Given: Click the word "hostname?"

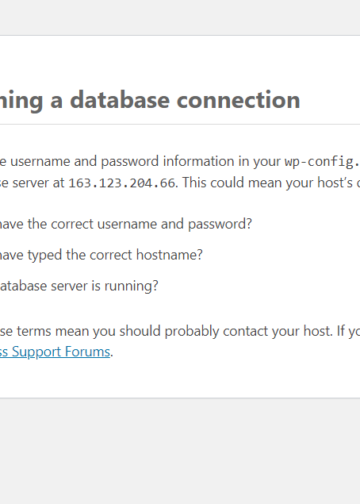Looking at the screenshot, I should click(169, 255).
